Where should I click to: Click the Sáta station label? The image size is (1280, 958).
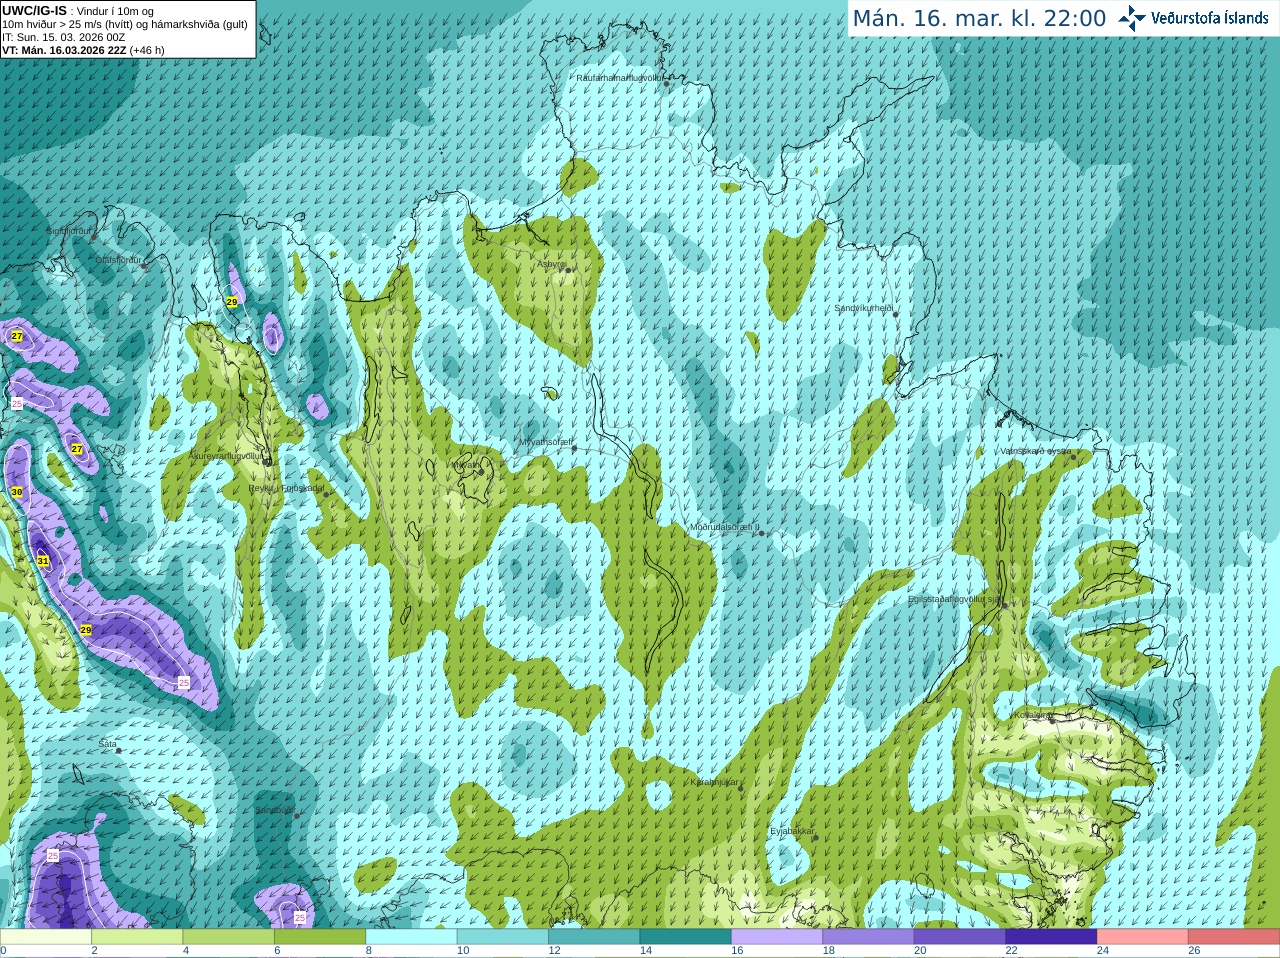click(108, 744)
